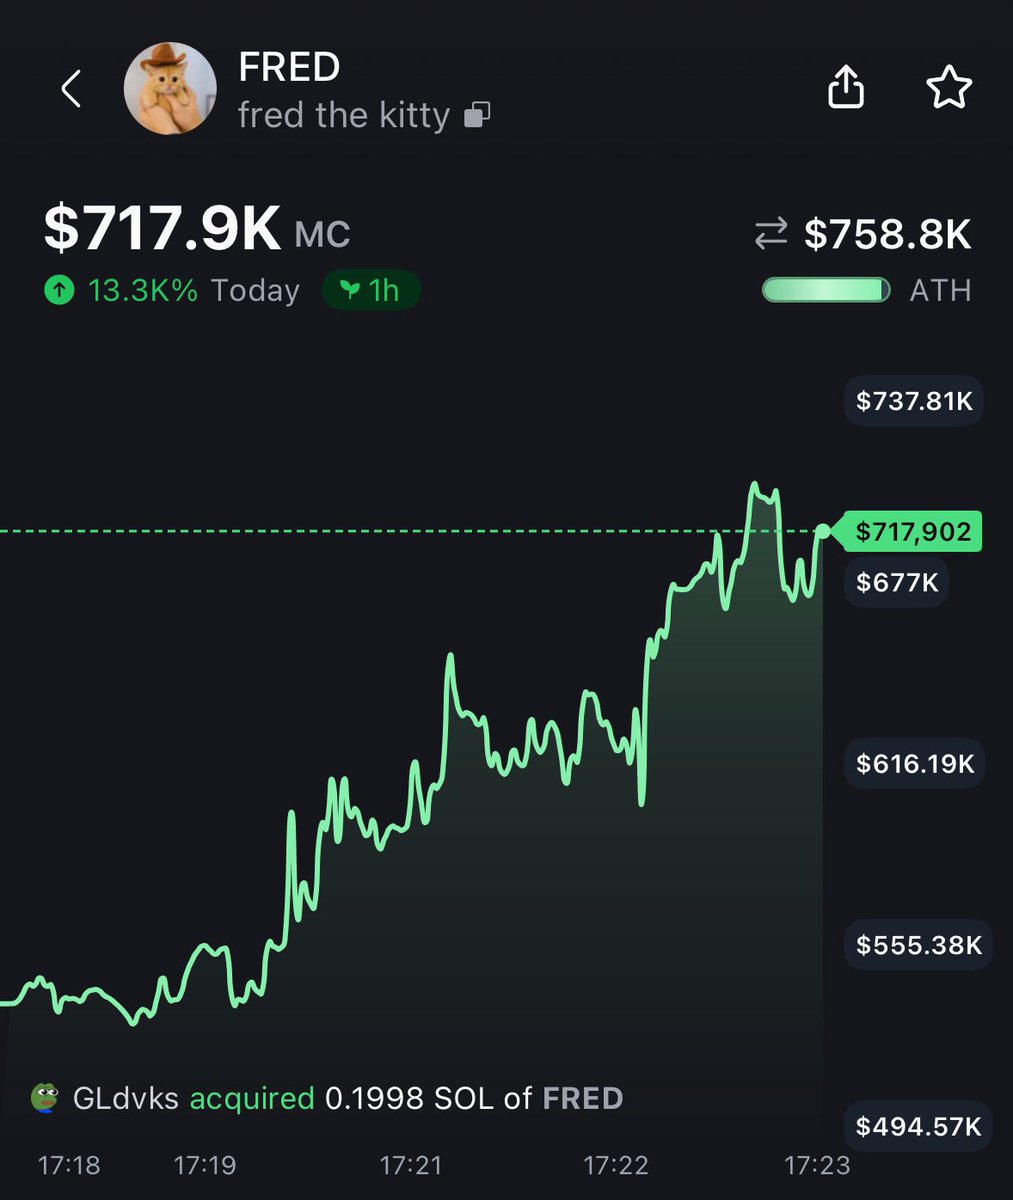Go back using the left chevron arrow

70,89
